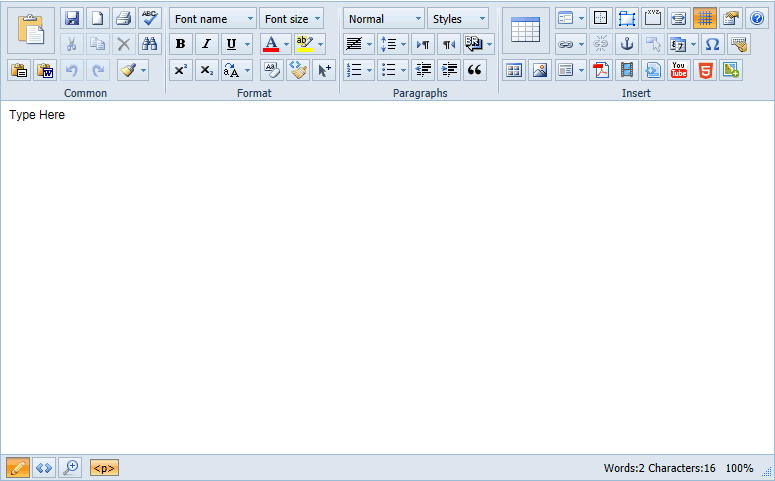Click the Save floppy disk icon
The image size is (775, 481).
71,18
